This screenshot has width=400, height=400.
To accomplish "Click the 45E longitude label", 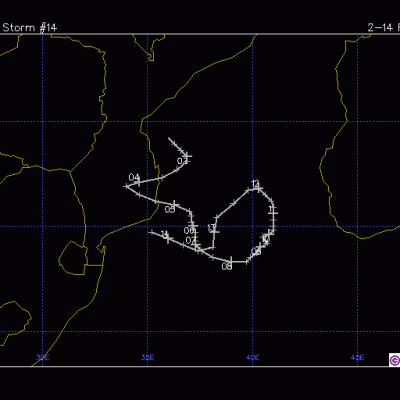I will [357, 358].
